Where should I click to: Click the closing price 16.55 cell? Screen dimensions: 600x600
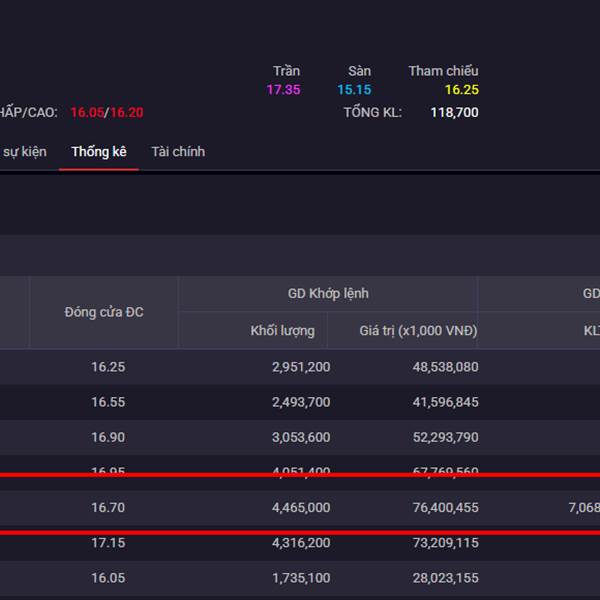[x=108, y=402]
